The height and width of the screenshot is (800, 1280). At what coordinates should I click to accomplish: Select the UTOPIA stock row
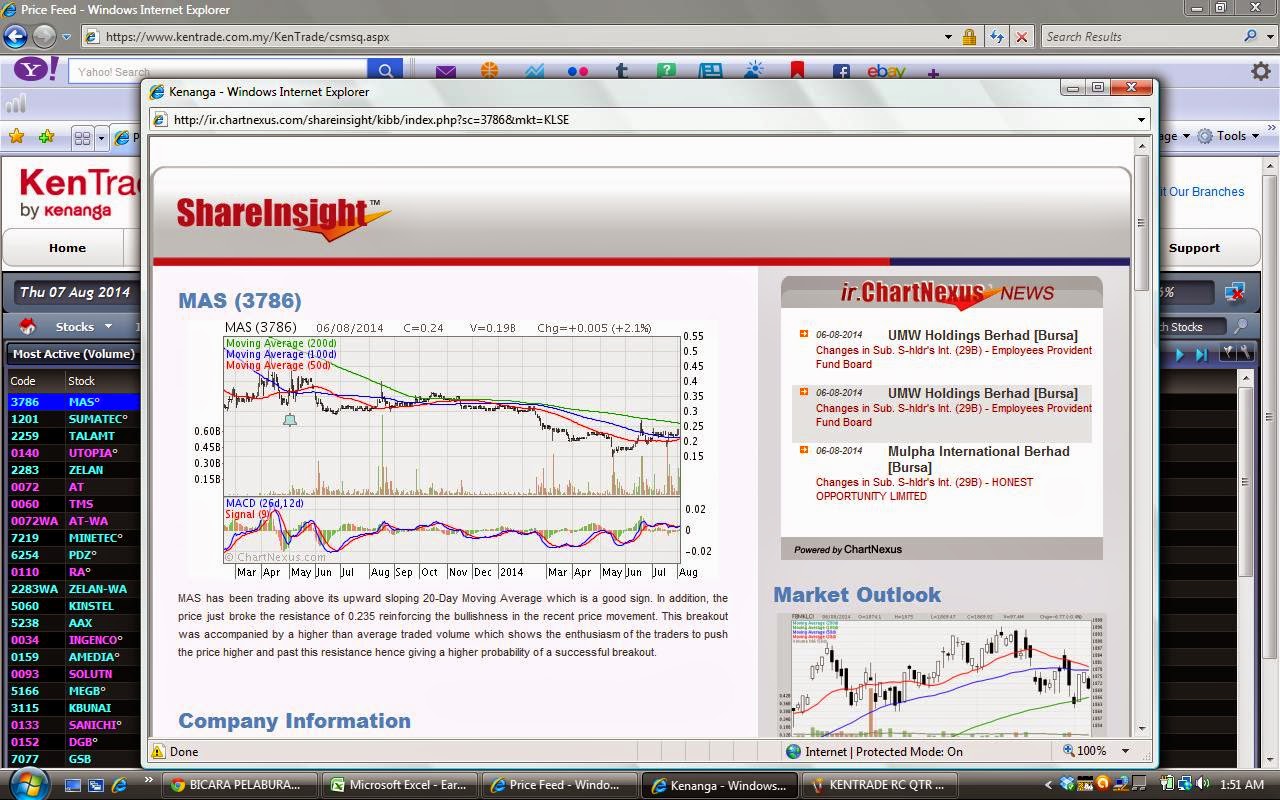coord(72,453)
